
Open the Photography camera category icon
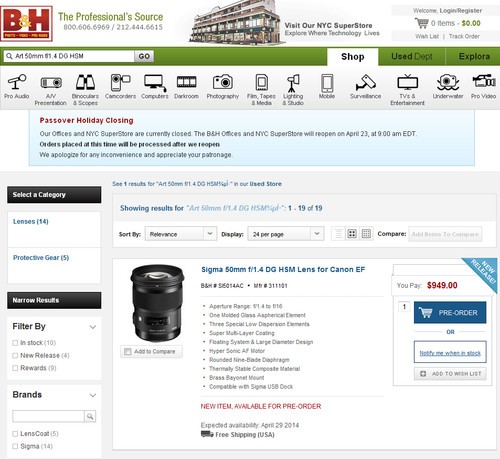coord(223,82)
